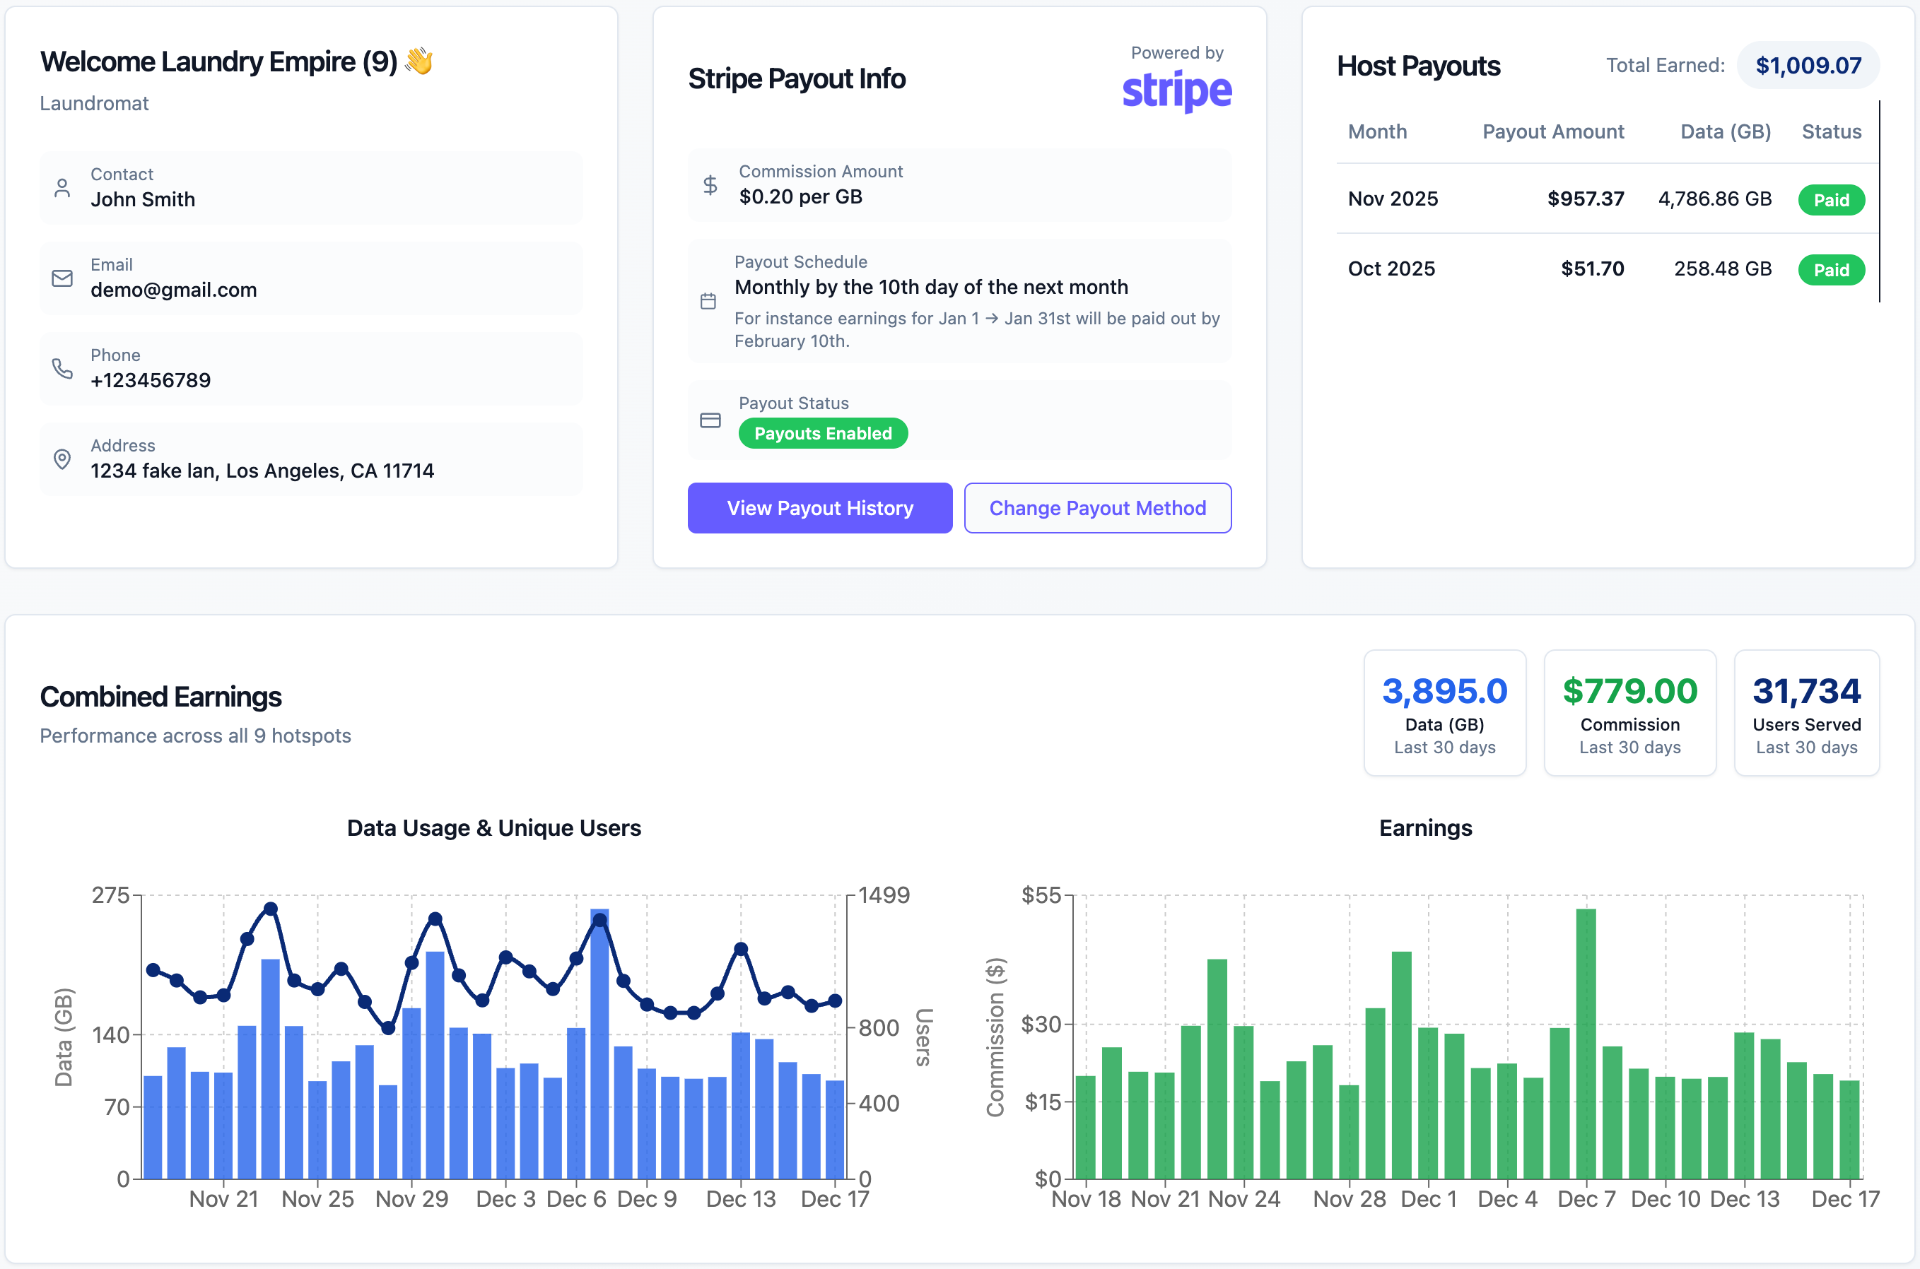Open the Payout Amount column sorter

point(1552,131)
